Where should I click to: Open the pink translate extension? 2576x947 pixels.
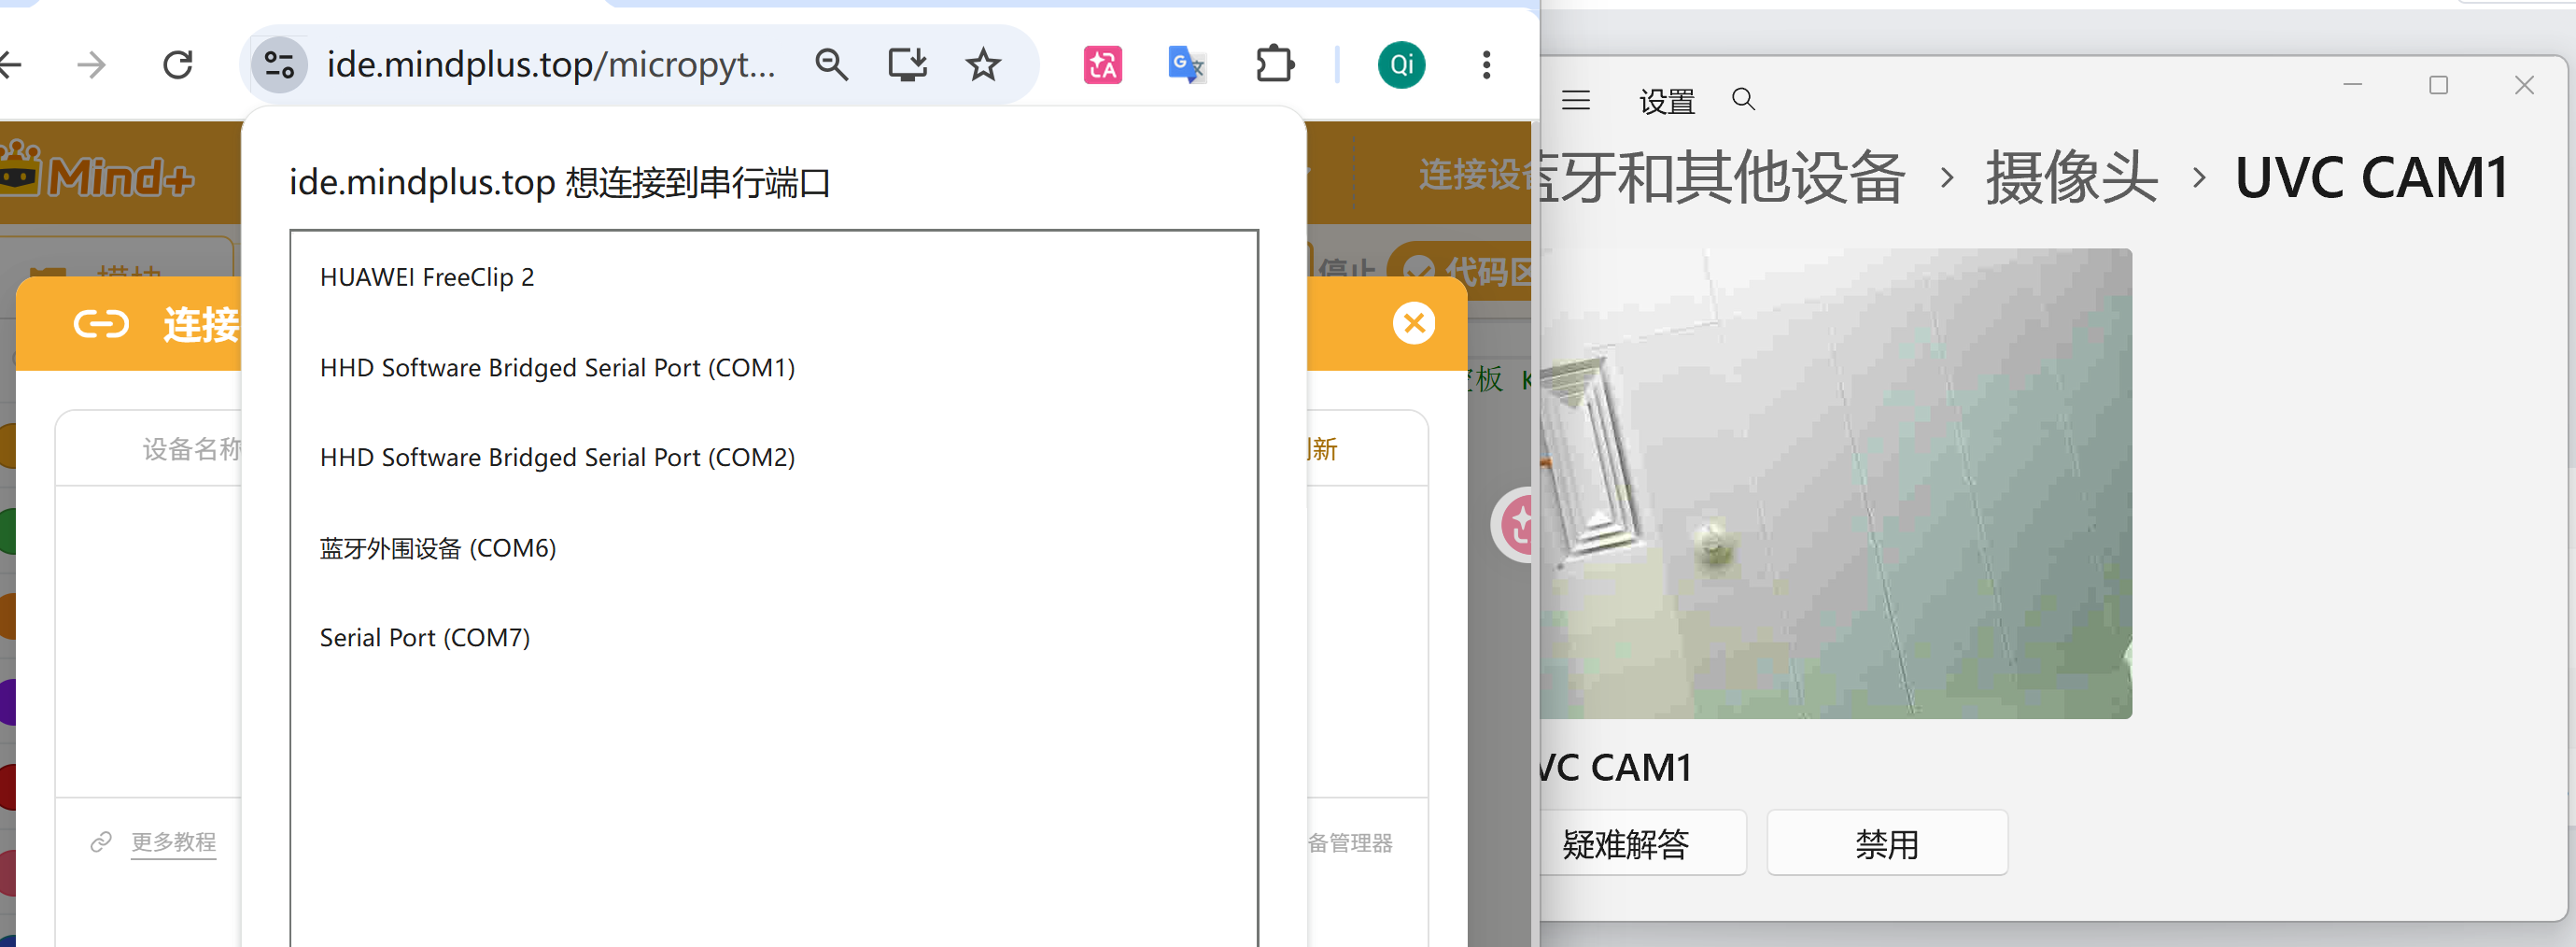(x=1103, y=65)
